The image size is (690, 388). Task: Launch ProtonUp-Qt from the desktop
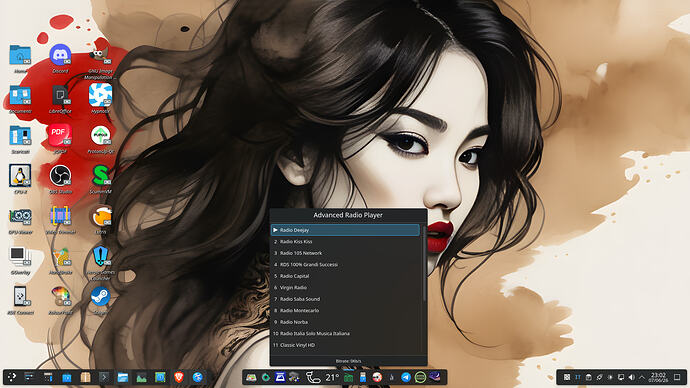[100, 135]
